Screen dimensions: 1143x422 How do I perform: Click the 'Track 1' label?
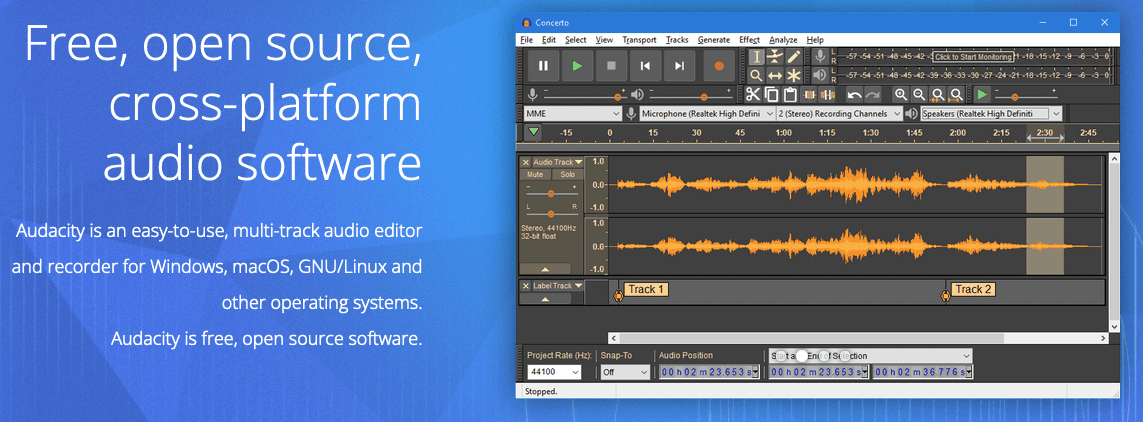tap(646, 289)
